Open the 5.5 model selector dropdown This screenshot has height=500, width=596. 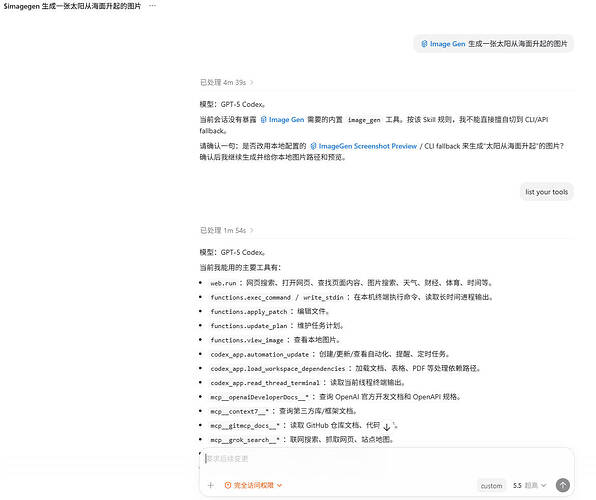tap(529, 486)
